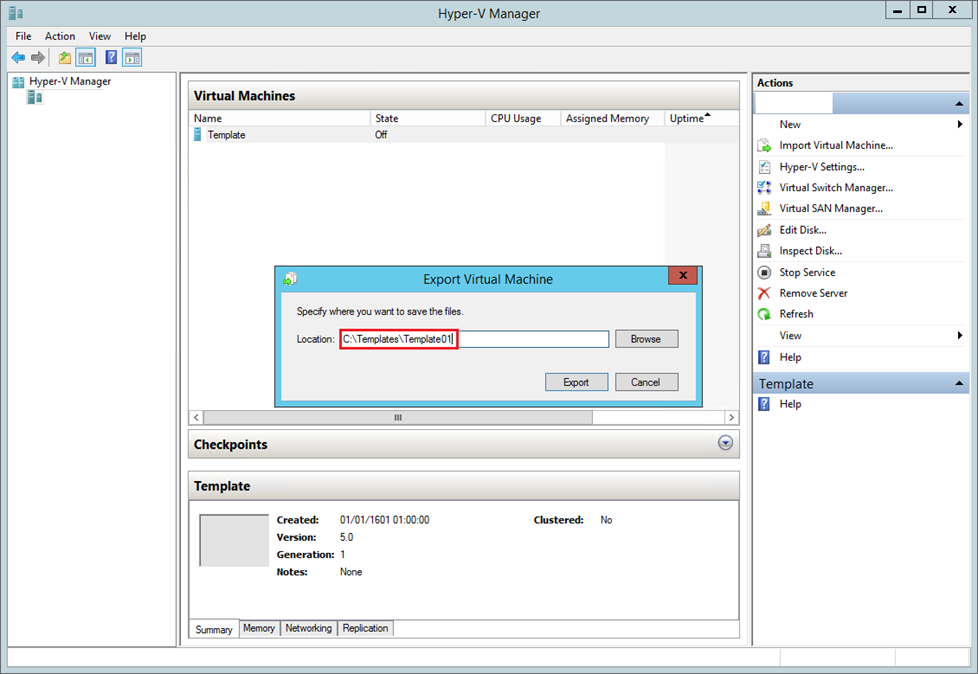Click Virtual Switch Manager... action
The height and width of the screenshot is (674, 978).
tap(836, 187)
